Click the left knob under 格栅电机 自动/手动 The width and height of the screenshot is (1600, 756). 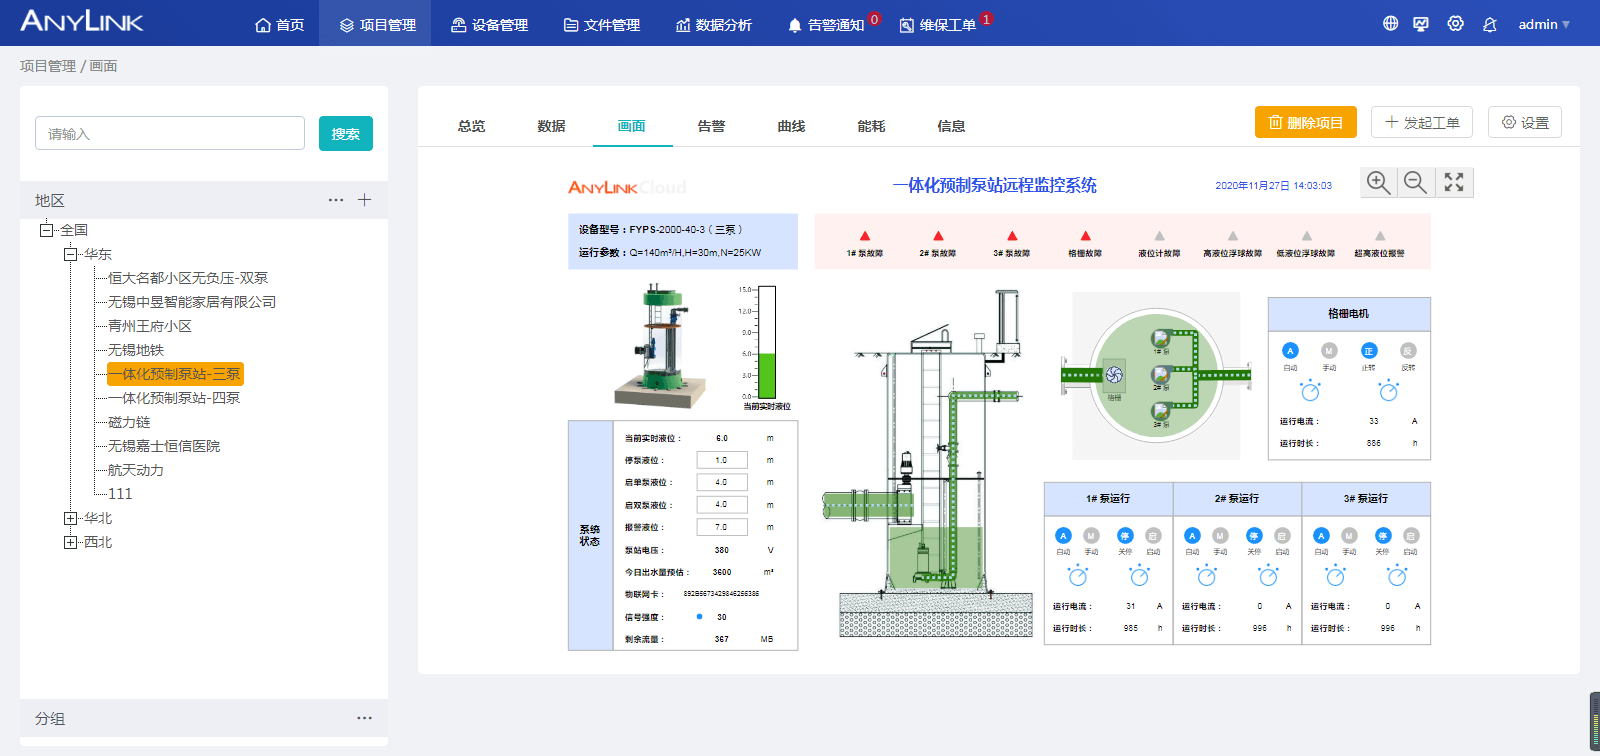pos(1310,391)
